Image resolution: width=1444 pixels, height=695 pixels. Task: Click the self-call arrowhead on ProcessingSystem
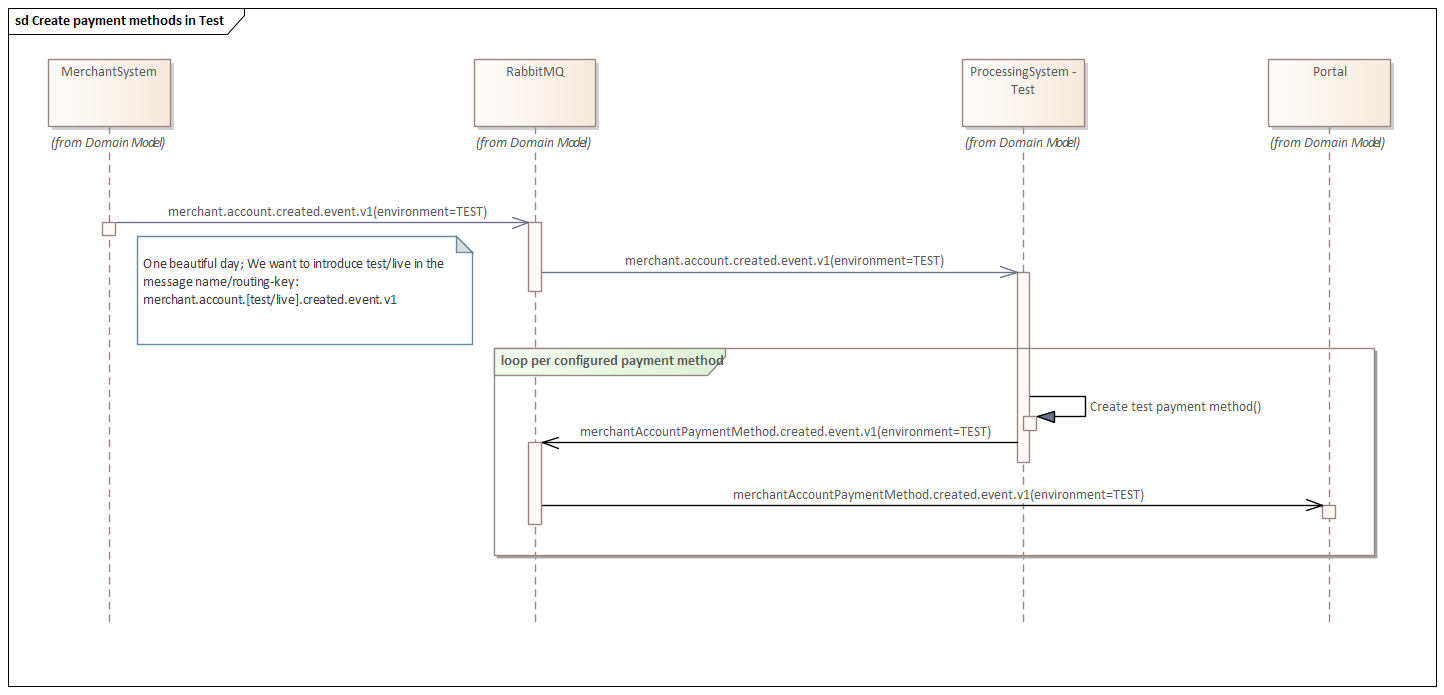pos(1045,416)
